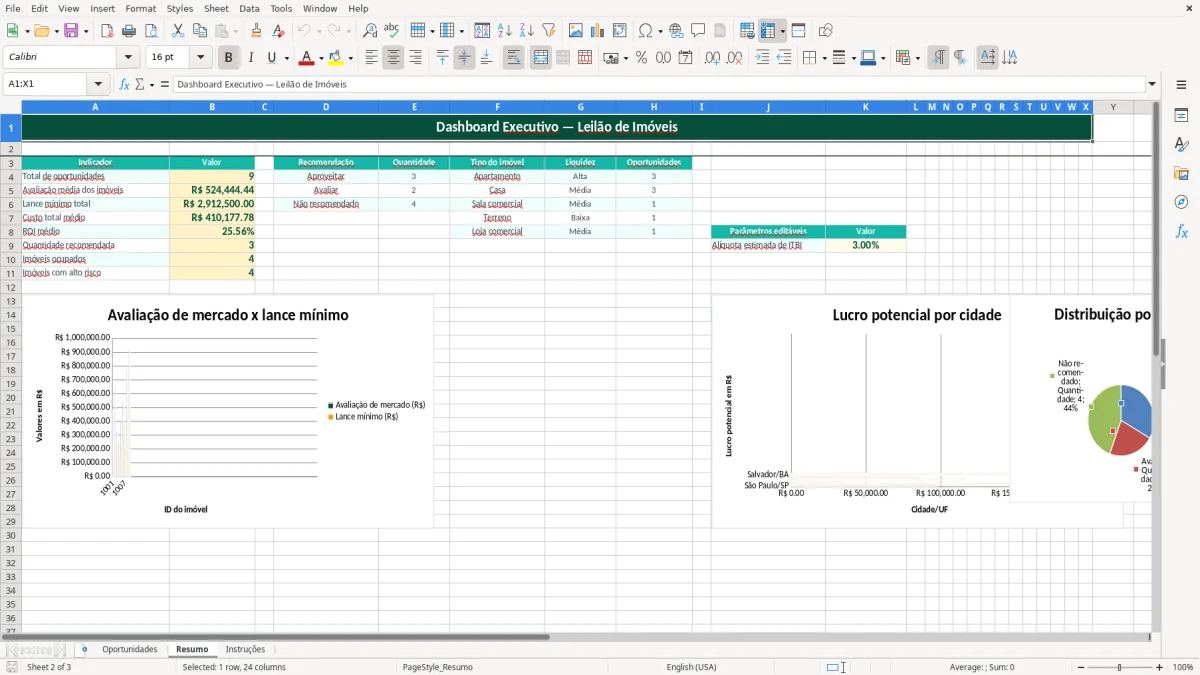
Task: Click the Undo arrow
Action: click(x=304, y=31)
